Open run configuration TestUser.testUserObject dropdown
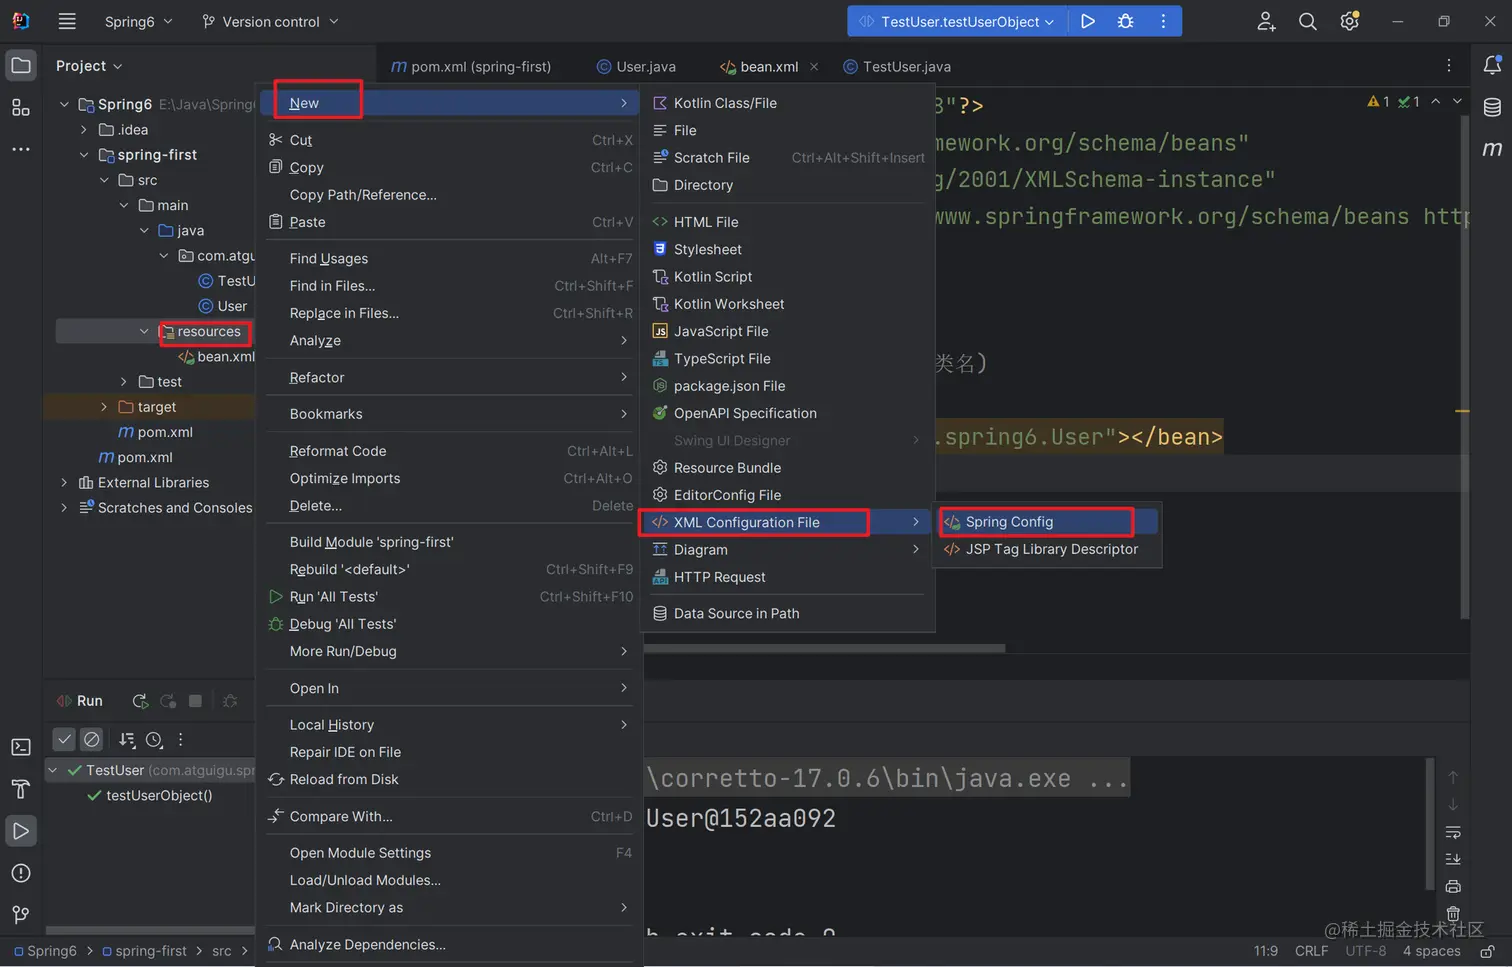The width and height of the screenshot is (1512, 967). [x=957, y=21]
